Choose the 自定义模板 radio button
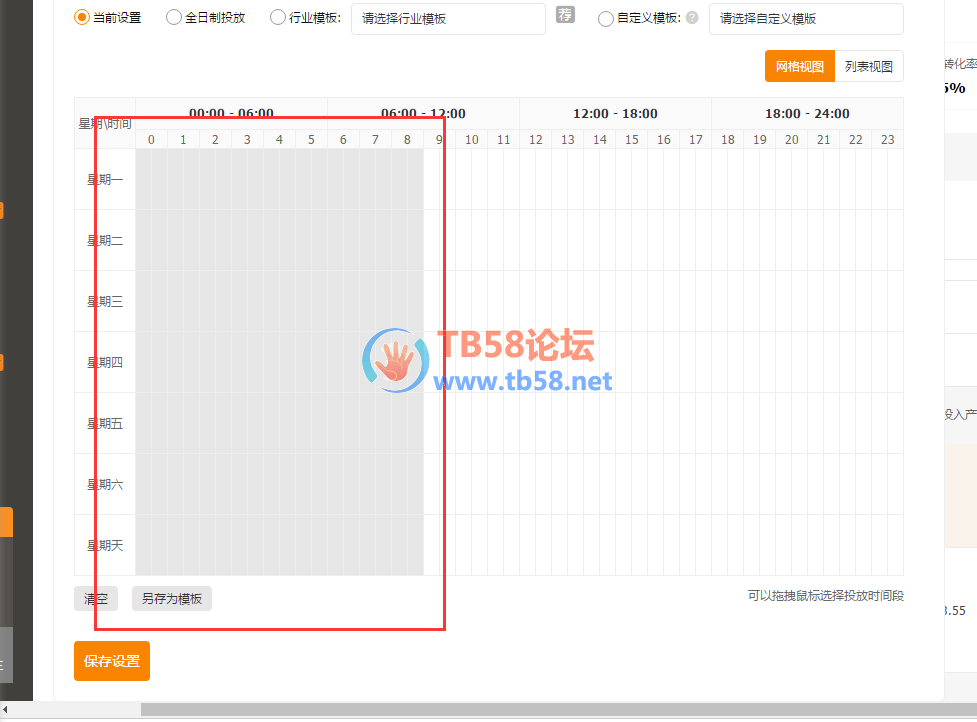This screenshot has width=977, height=722. (605, 18)
